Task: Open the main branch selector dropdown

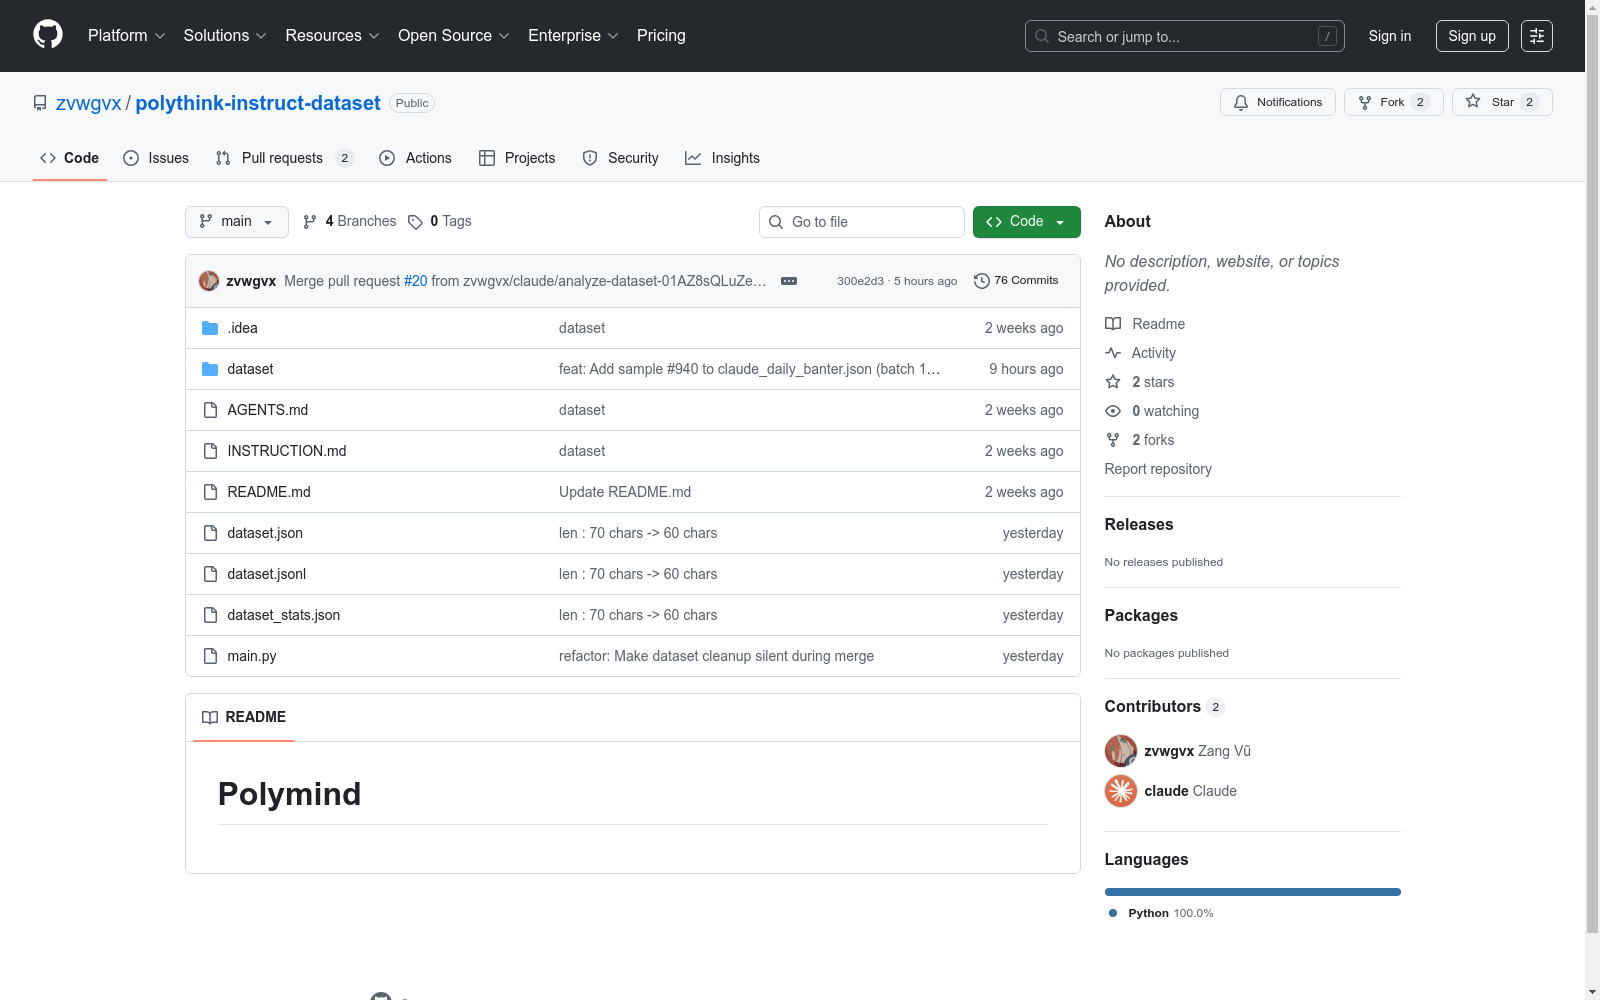Action: pos(237,222)
